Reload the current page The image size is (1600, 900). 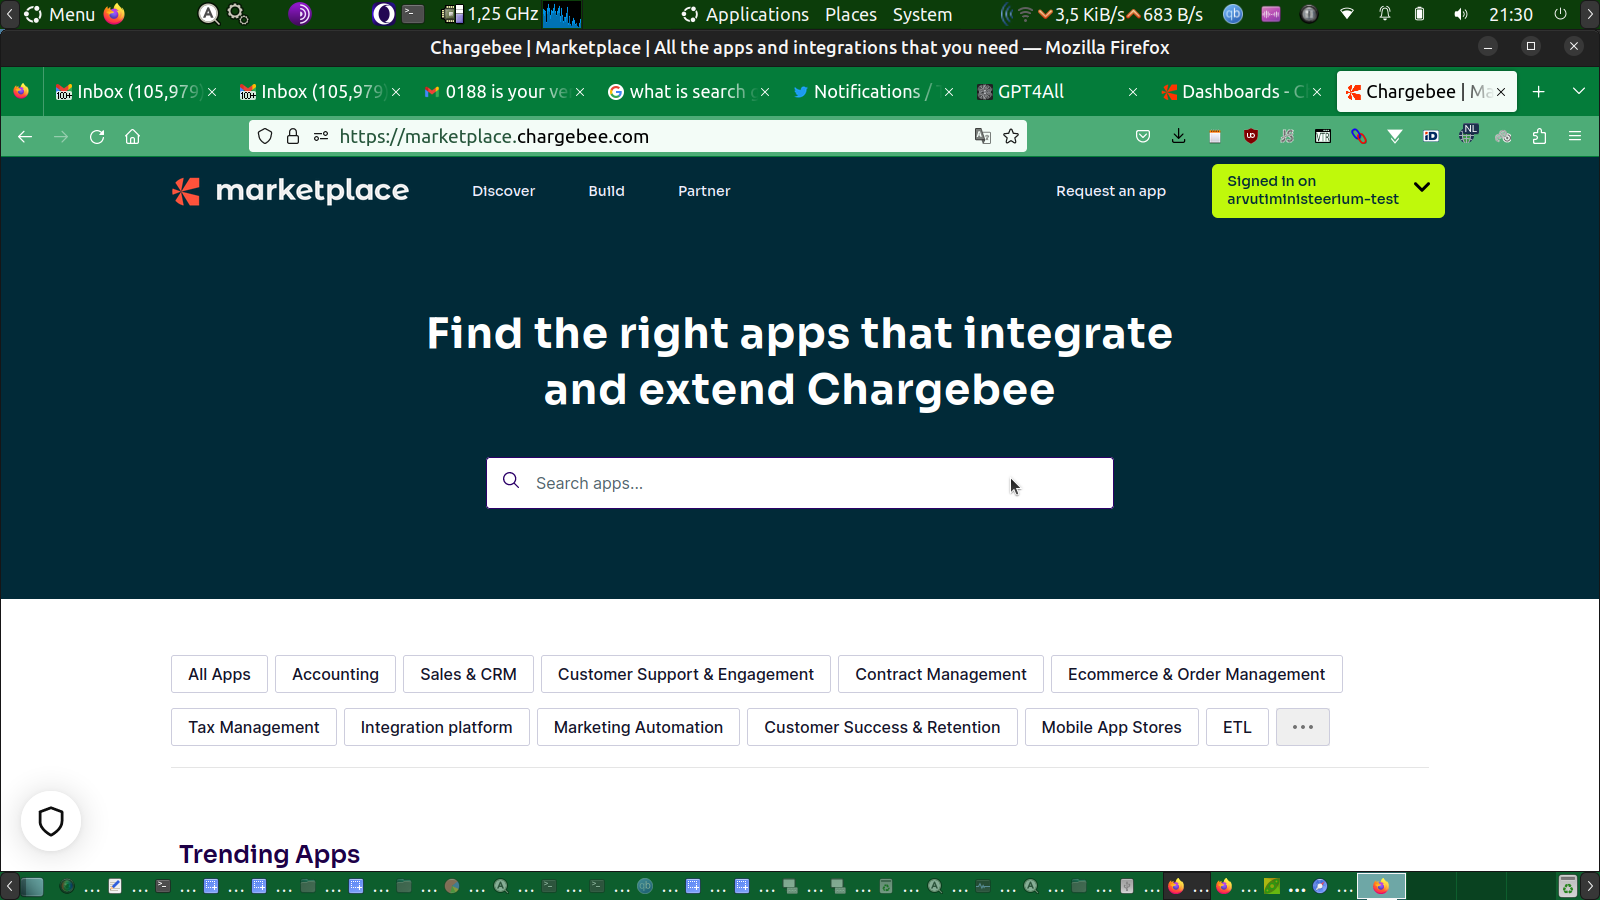(x=97, y=137)
